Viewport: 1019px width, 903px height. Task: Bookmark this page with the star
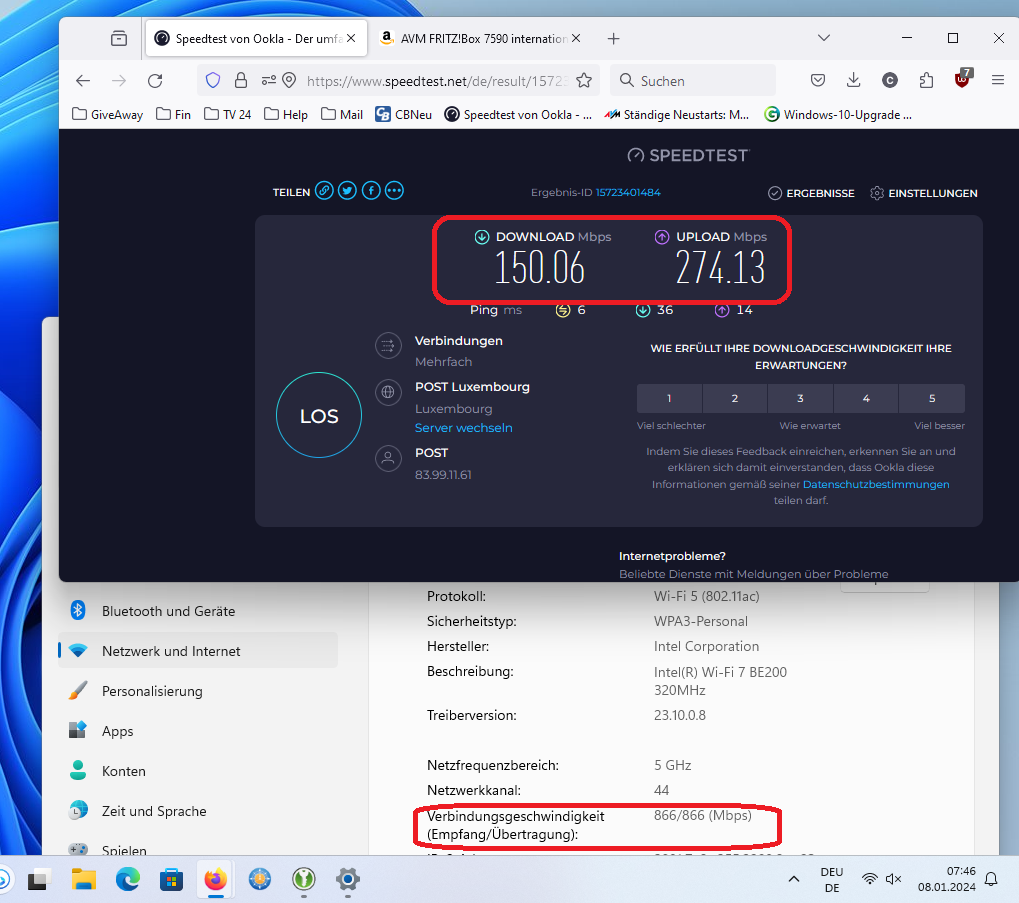(584, 81)
